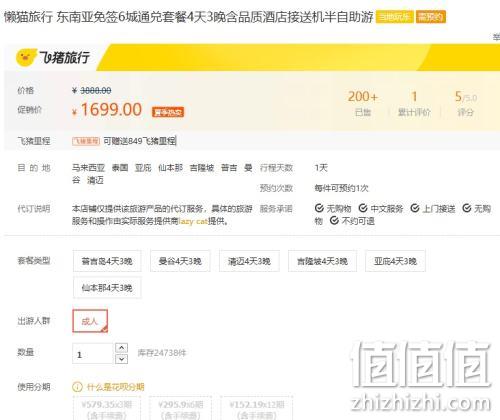Click the 马来西亚 destination link
Image resolution: width=500 pixels, height=420 pixels.
[x=88, y=168]
